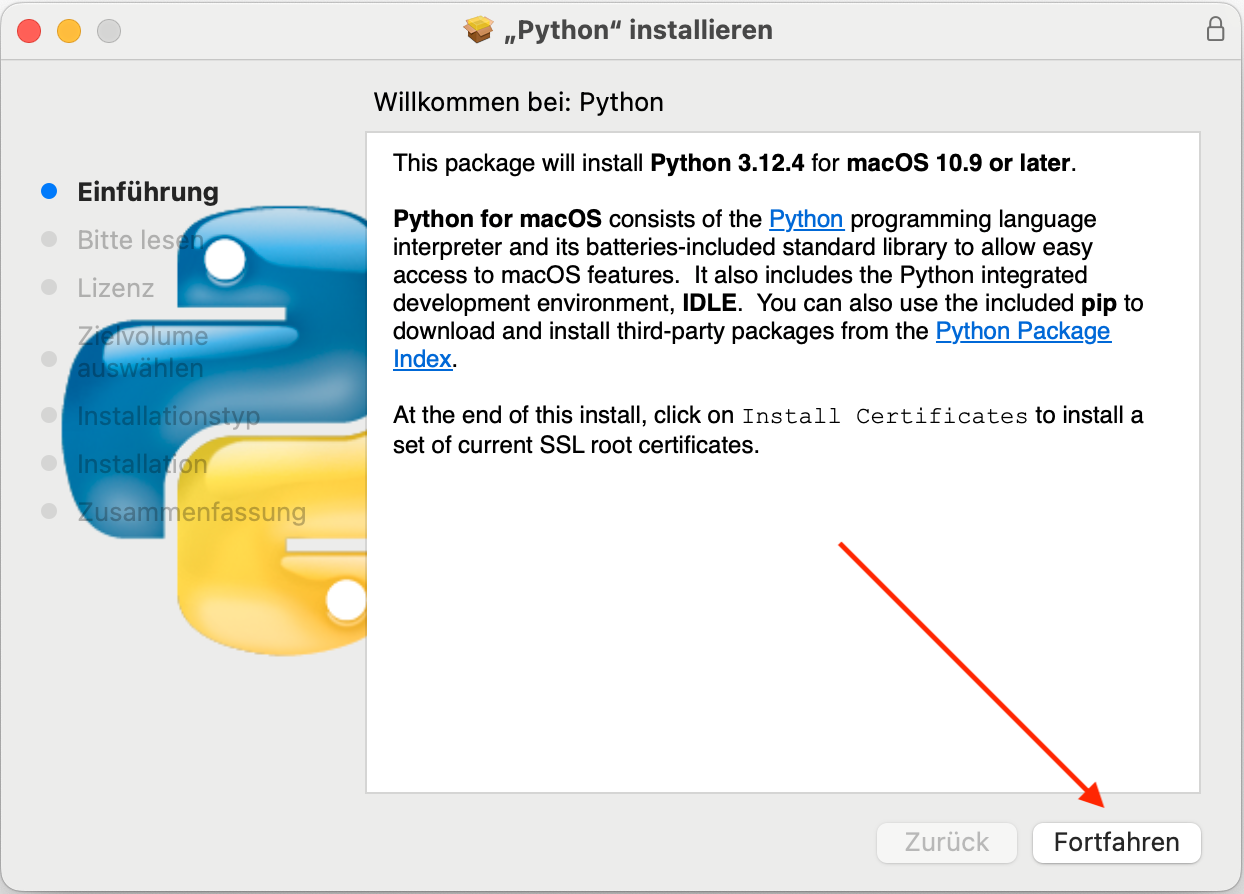This screenshot has width=1244, height=894.
Task: Click the disabled Zurück button
Action: [946, 842]
